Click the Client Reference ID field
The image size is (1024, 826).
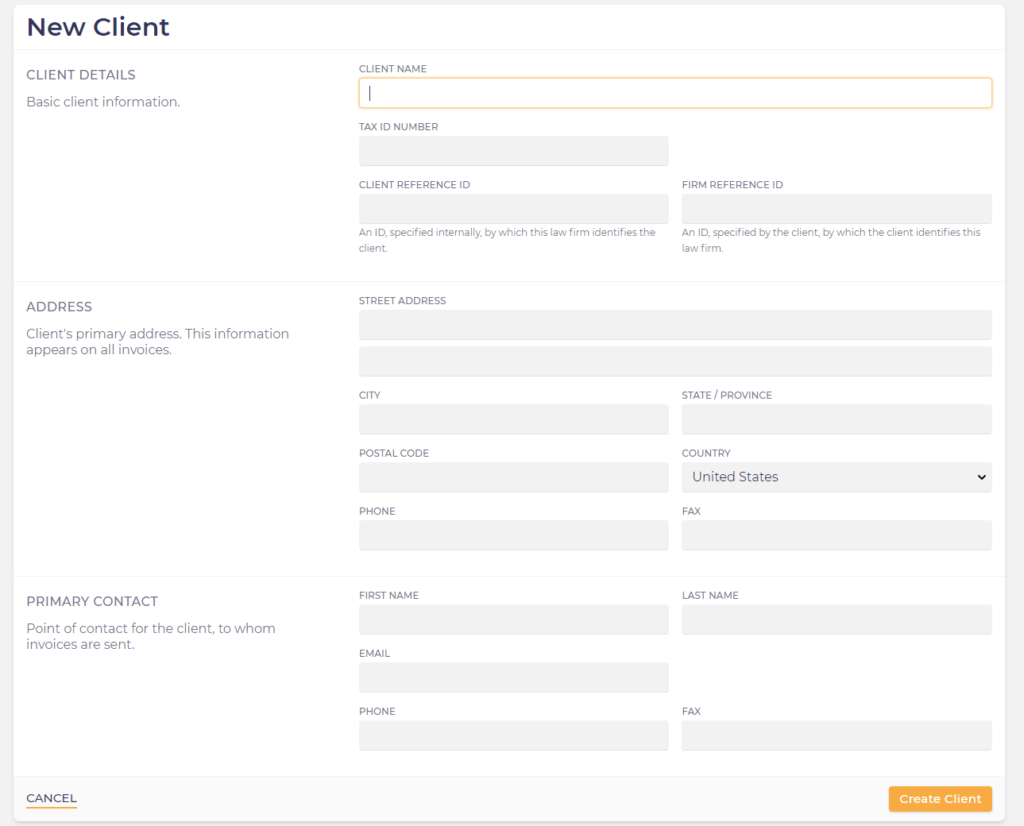513,209
